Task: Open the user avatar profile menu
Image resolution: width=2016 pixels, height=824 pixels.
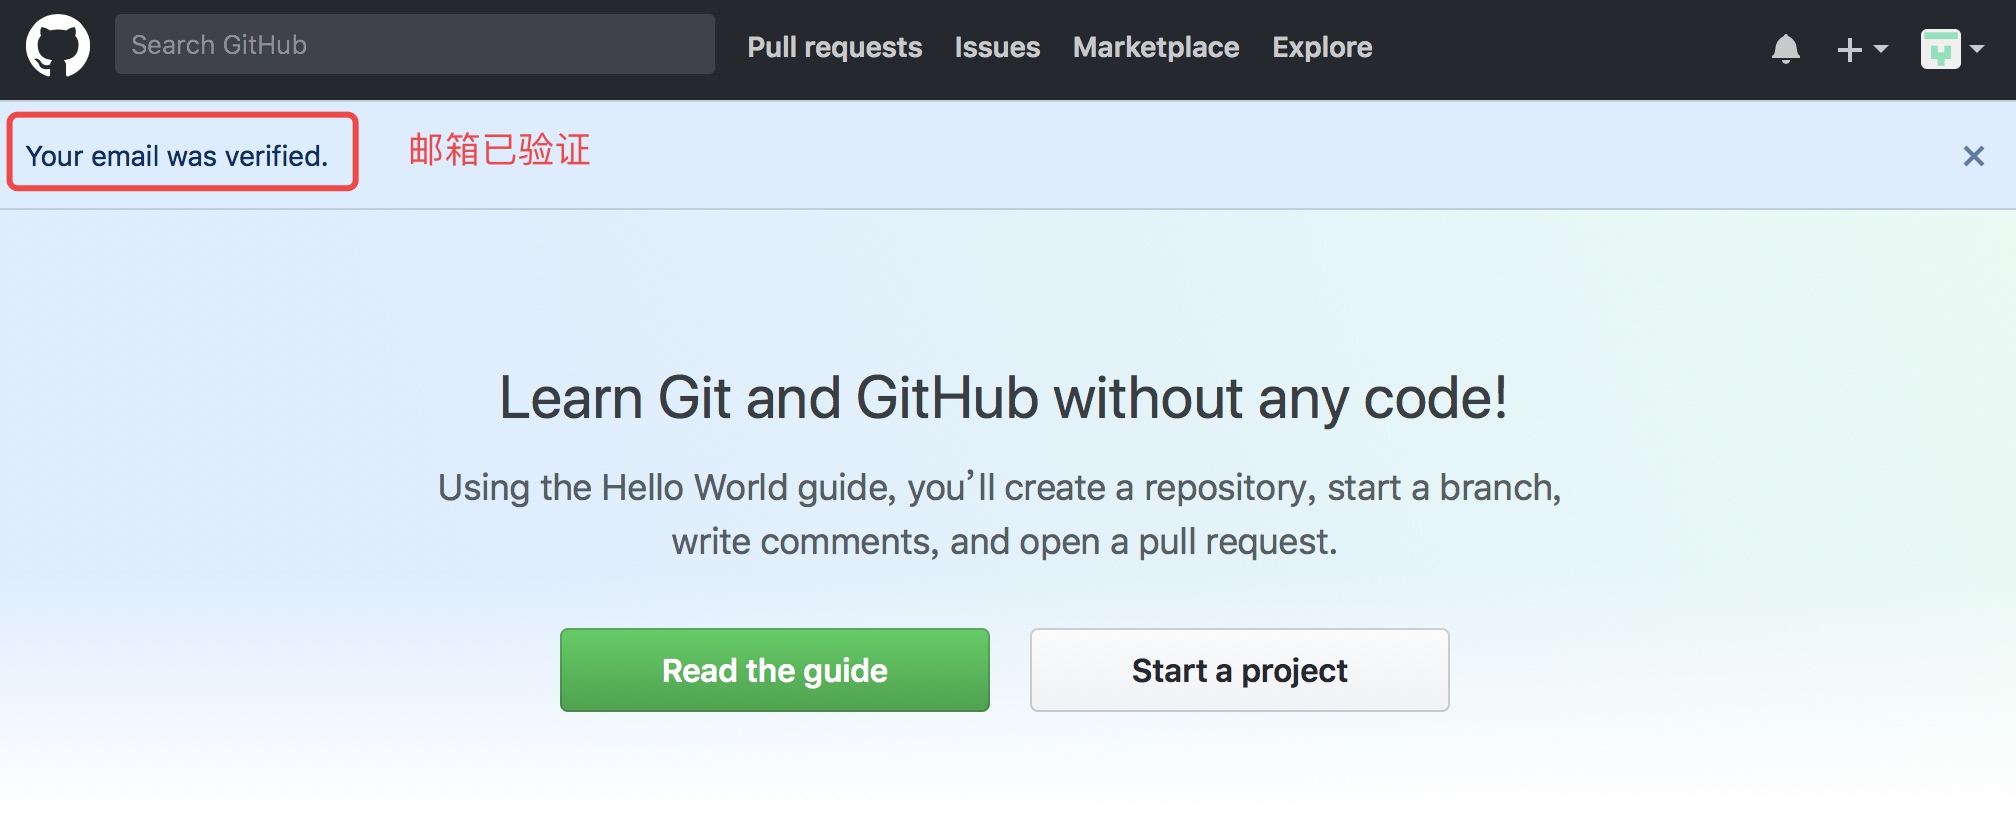Action: [1952, 49]
